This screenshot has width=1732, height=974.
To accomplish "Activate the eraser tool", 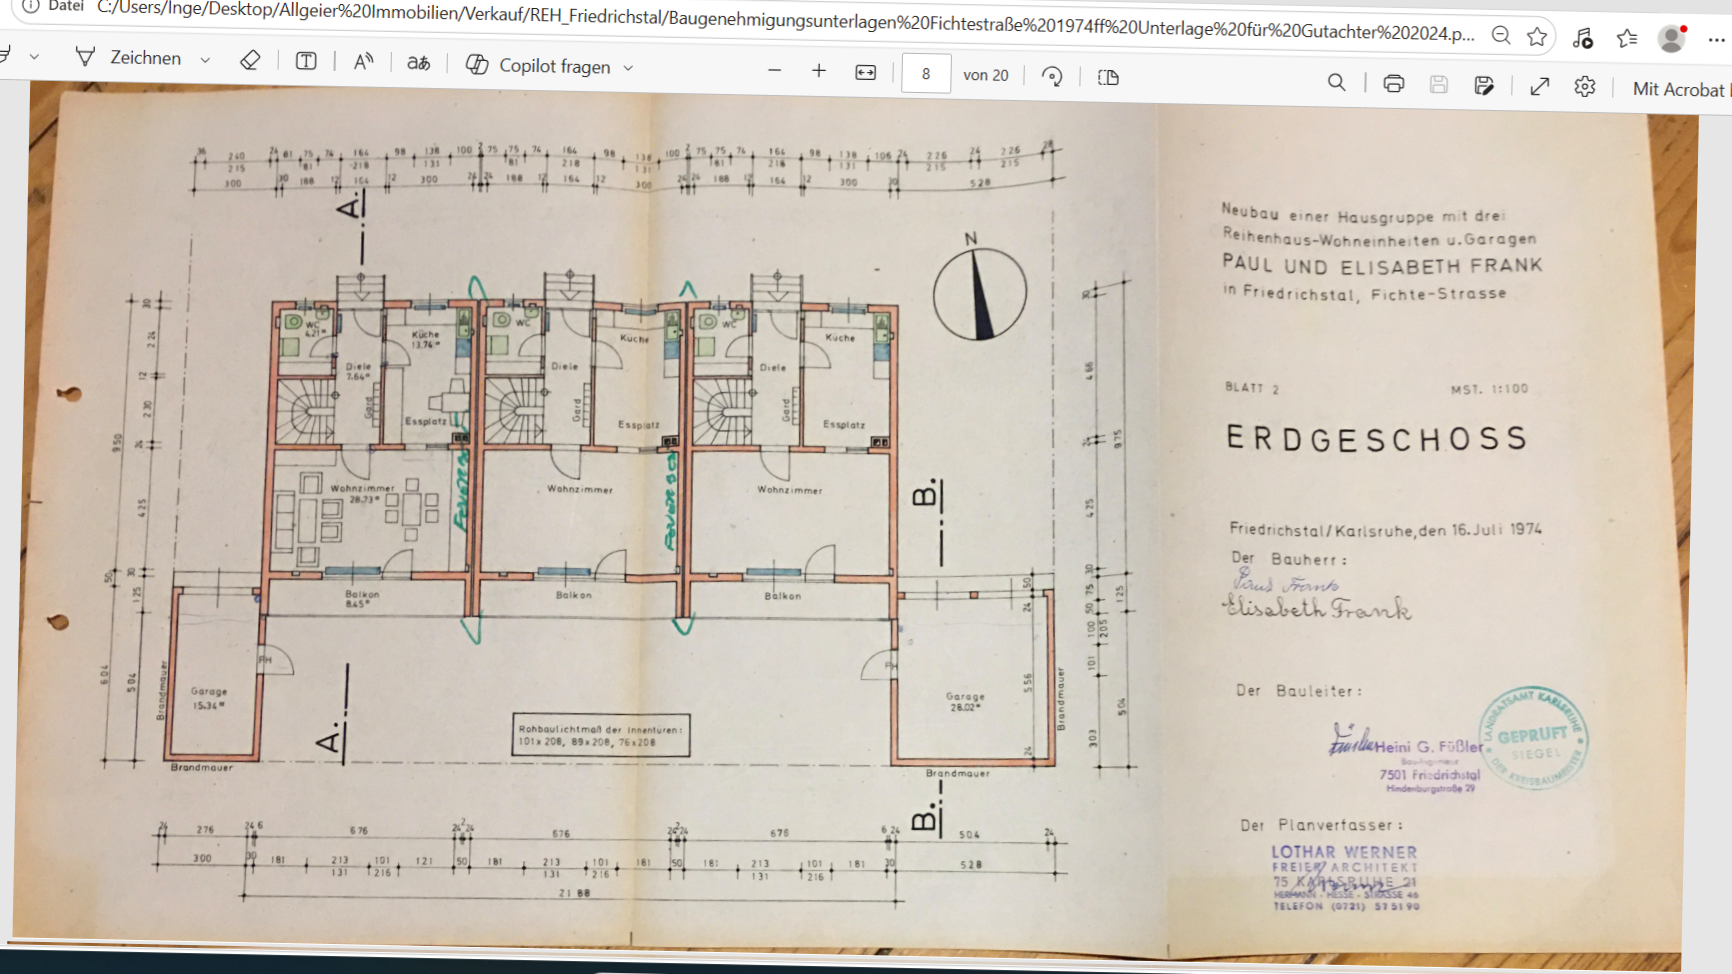I will point(250,60).
